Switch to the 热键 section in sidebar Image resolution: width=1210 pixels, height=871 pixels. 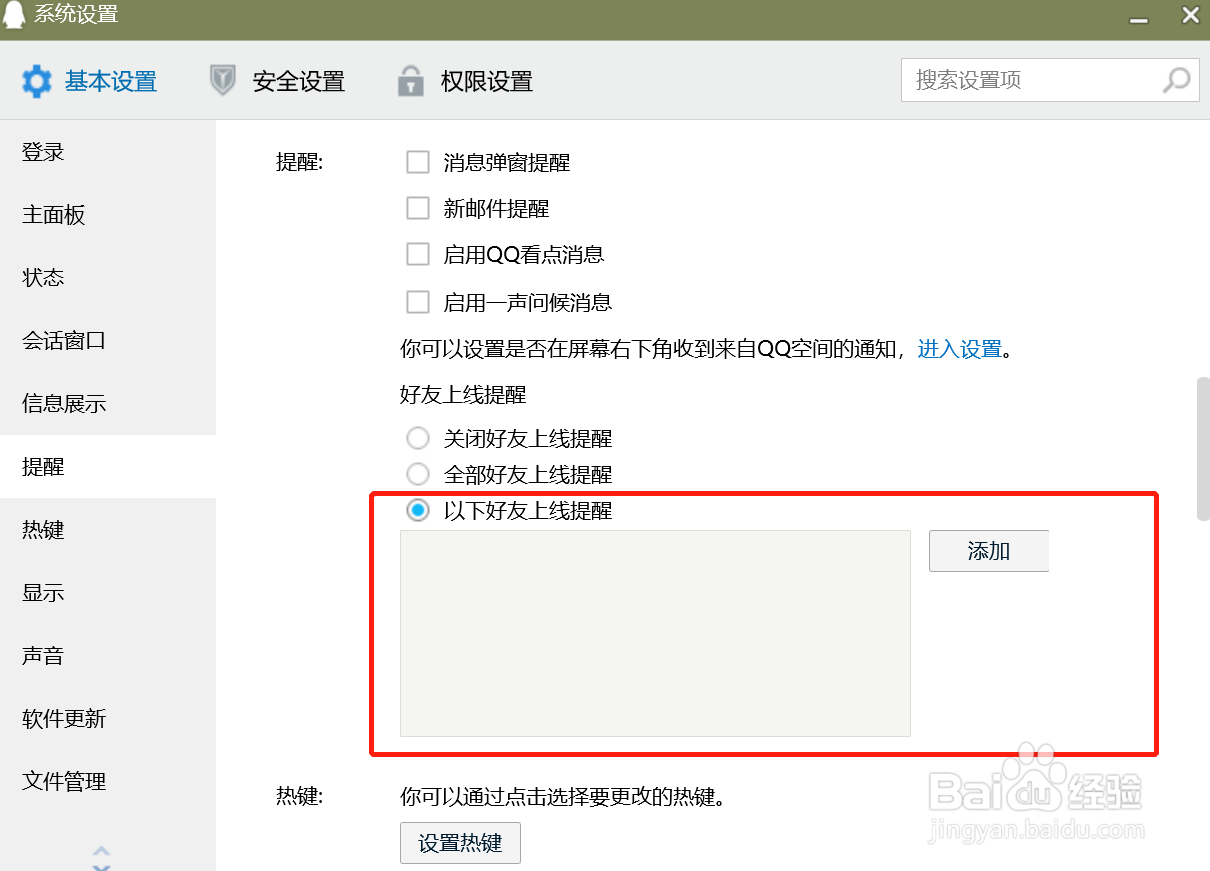pyautogui.click(x=44, y=529)
